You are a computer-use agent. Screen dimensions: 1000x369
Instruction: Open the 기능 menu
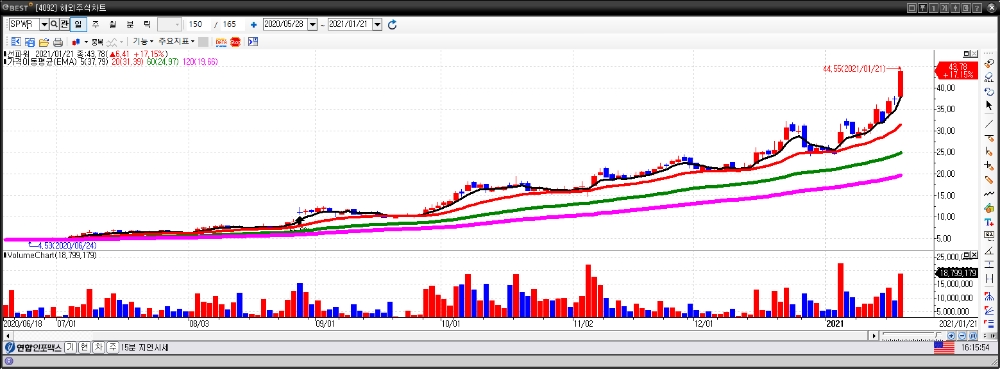point(143,41)
